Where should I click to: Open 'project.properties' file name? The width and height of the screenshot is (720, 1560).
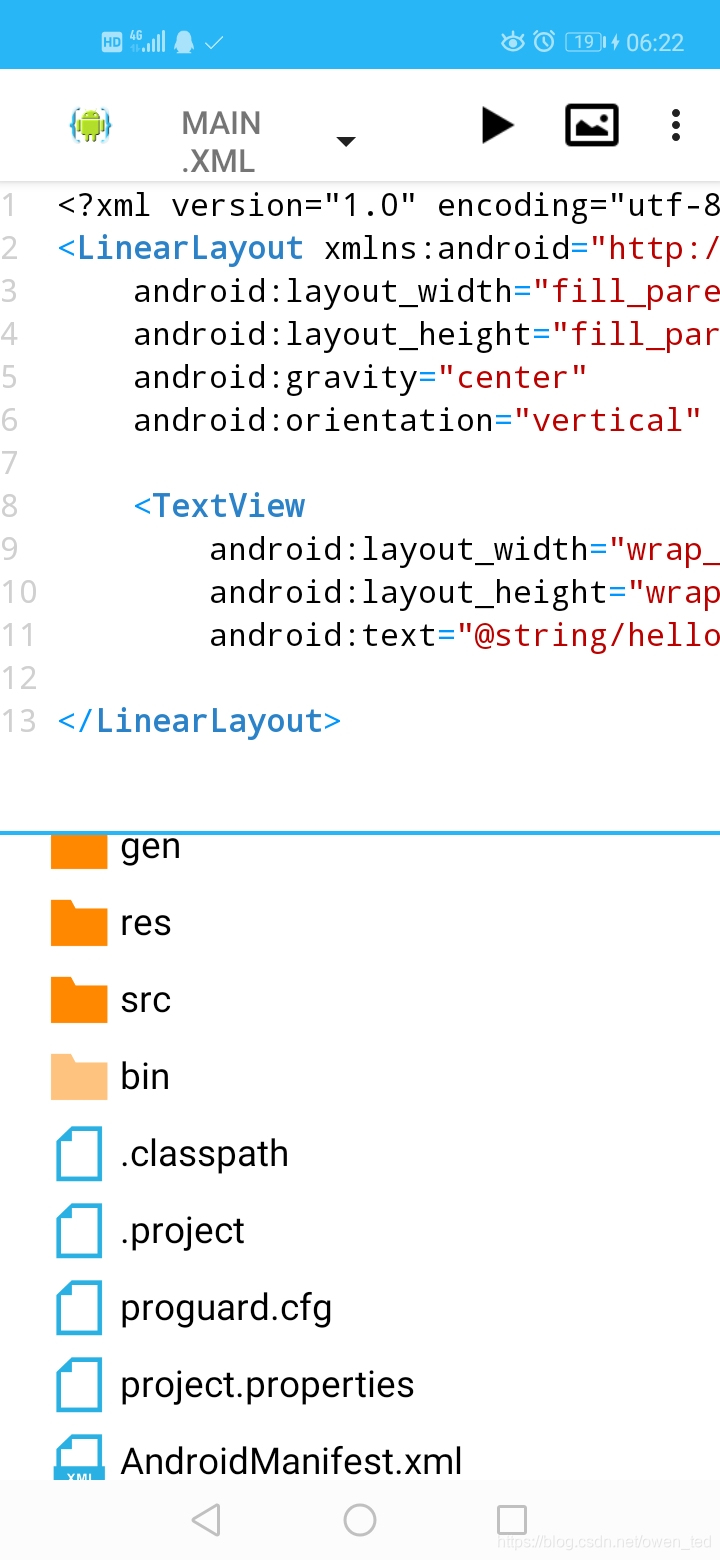267,1385
